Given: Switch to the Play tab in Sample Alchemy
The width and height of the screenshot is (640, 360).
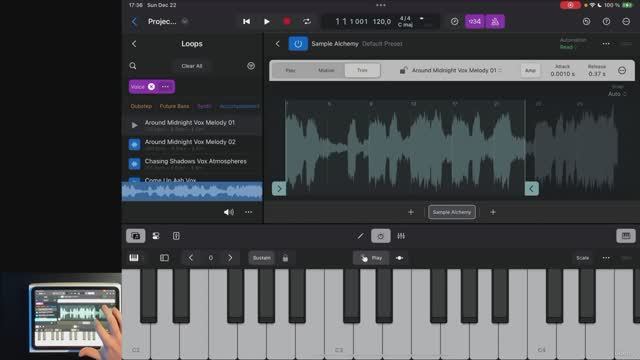Looking at the screenshot, I should pyautogui.click(x=291, y=70).
